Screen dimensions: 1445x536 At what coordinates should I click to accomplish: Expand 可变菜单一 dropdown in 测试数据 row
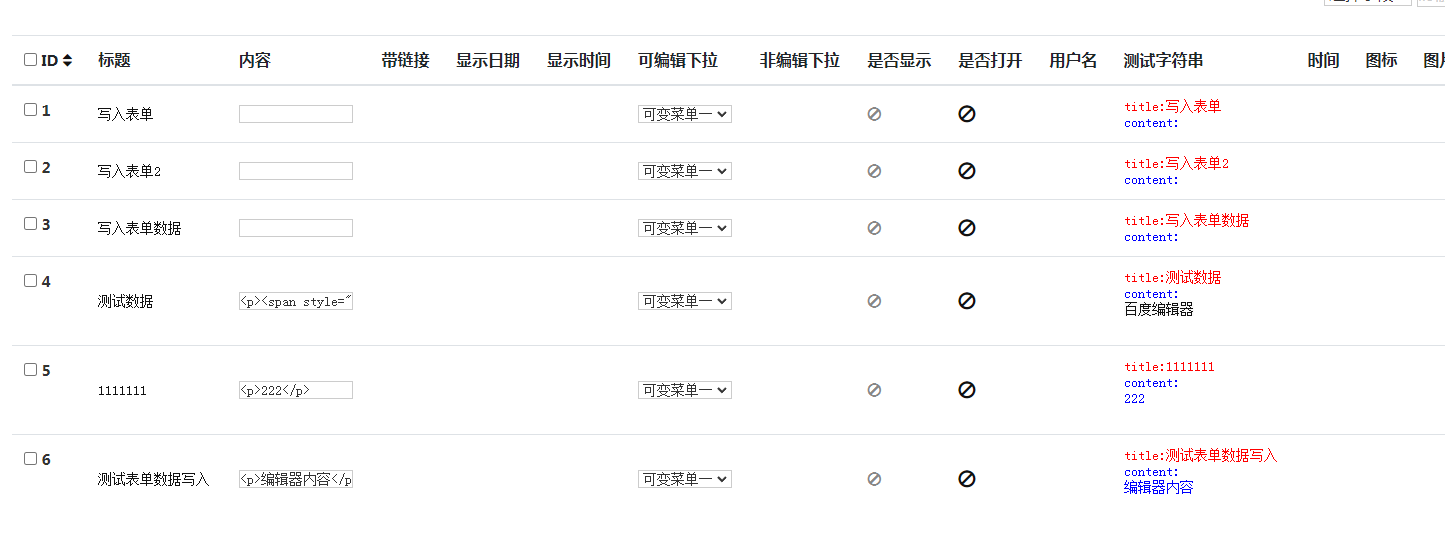point(685,301)
